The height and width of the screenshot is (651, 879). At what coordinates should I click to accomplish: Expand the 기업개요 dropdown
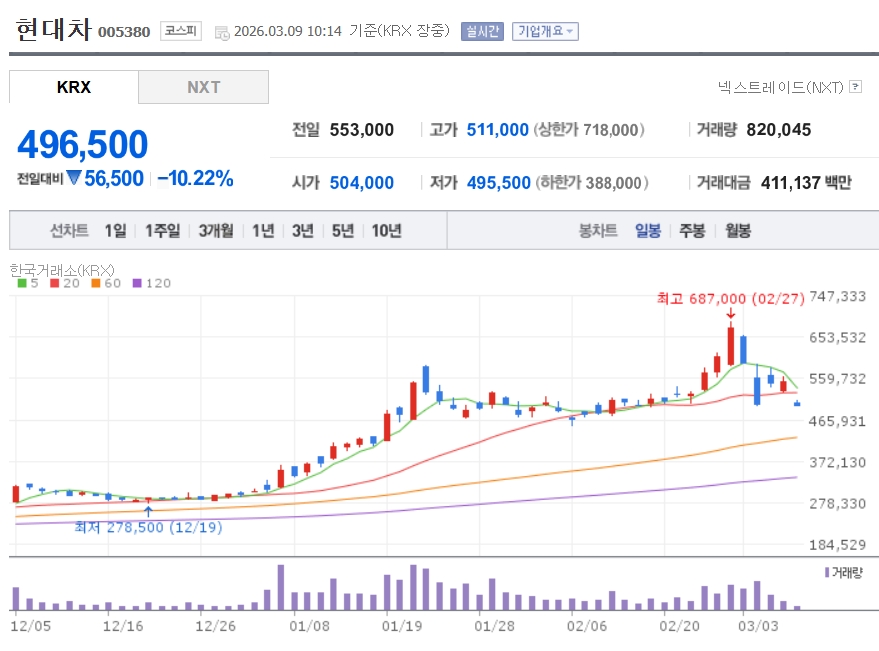point(545,31)
